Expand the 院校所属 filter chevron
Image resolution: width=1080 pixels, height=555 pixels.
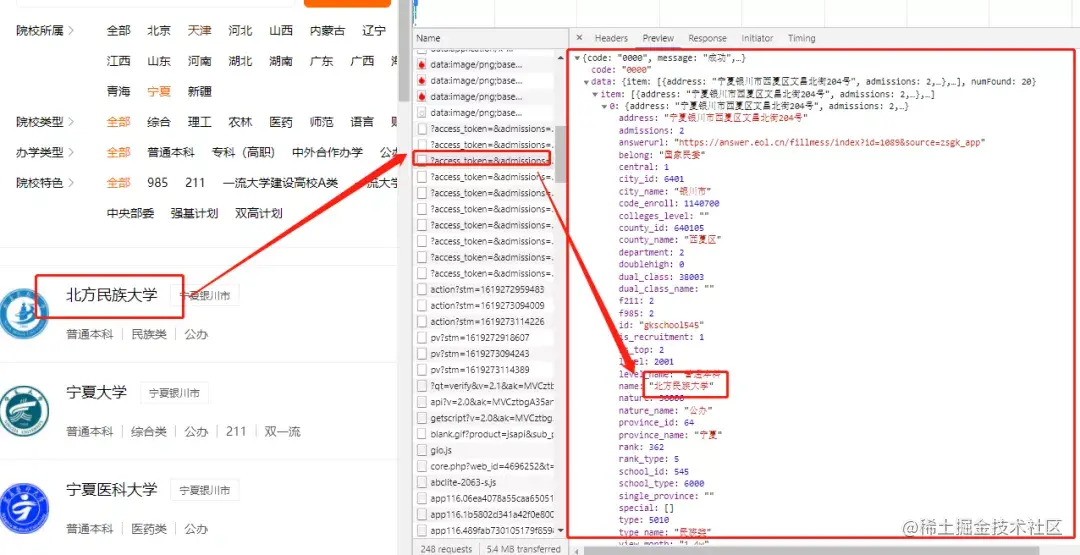click(71, 31)
